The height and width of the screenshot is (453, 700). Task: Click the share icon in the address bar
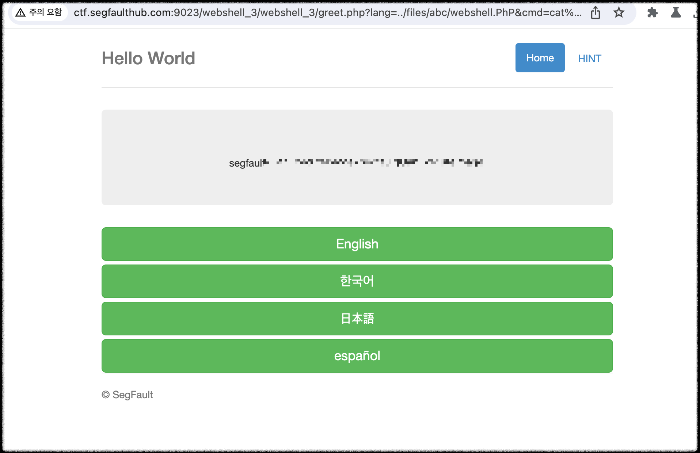tap(596, 13)
